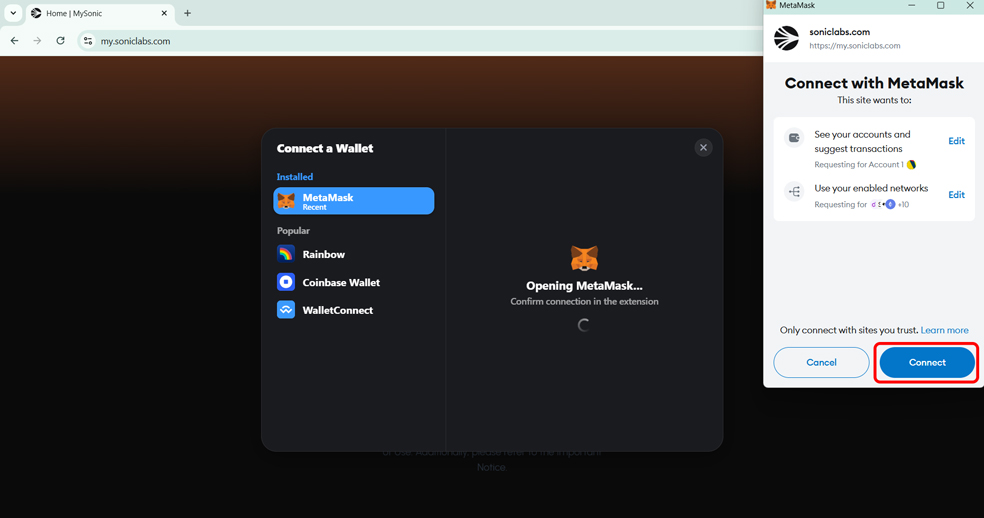Viewport: 984px width, 518px height.
Task: Open a new browser tab
Action: (187, 13)
